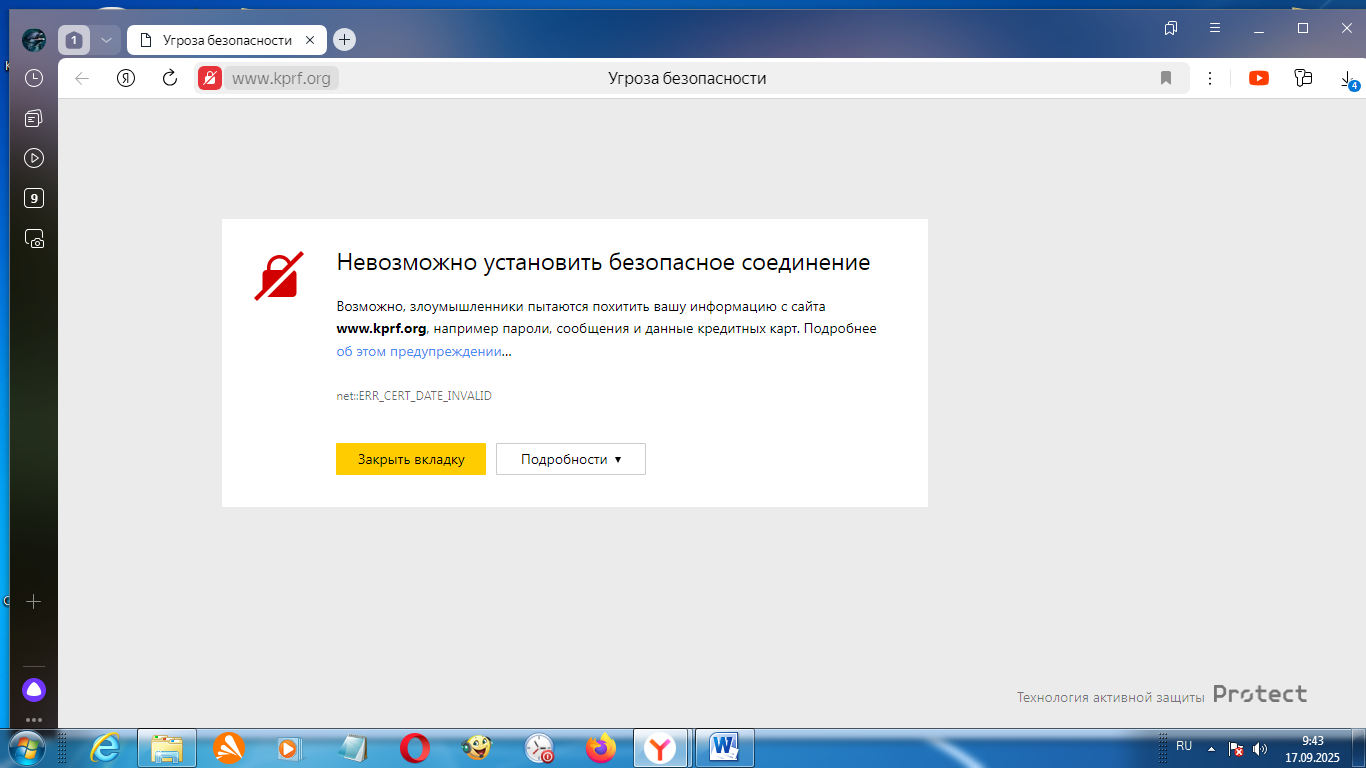Open browsing history in sidebar
Image resolution: width=1366 pixels, height=768 pixels.
tap(34, 78)
